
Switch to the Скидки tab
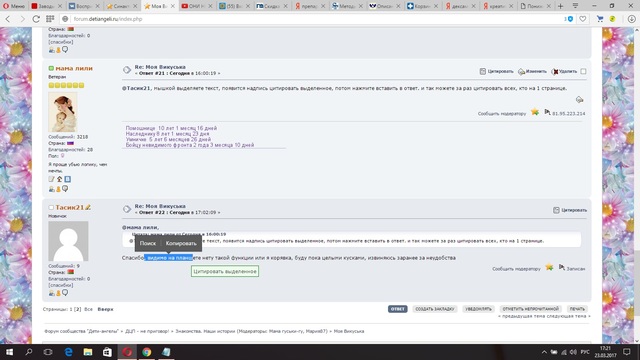tap(270, 6)
